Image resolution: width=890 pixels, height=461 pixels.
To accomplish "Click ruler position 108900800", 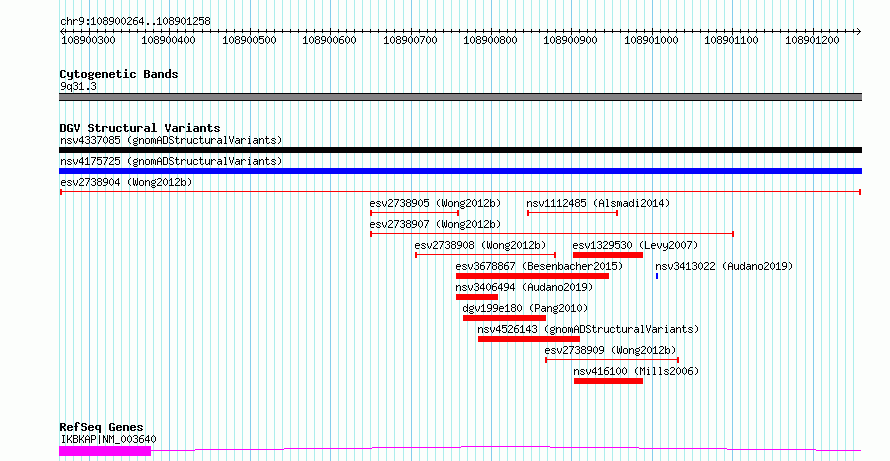I will coord(490,40).
